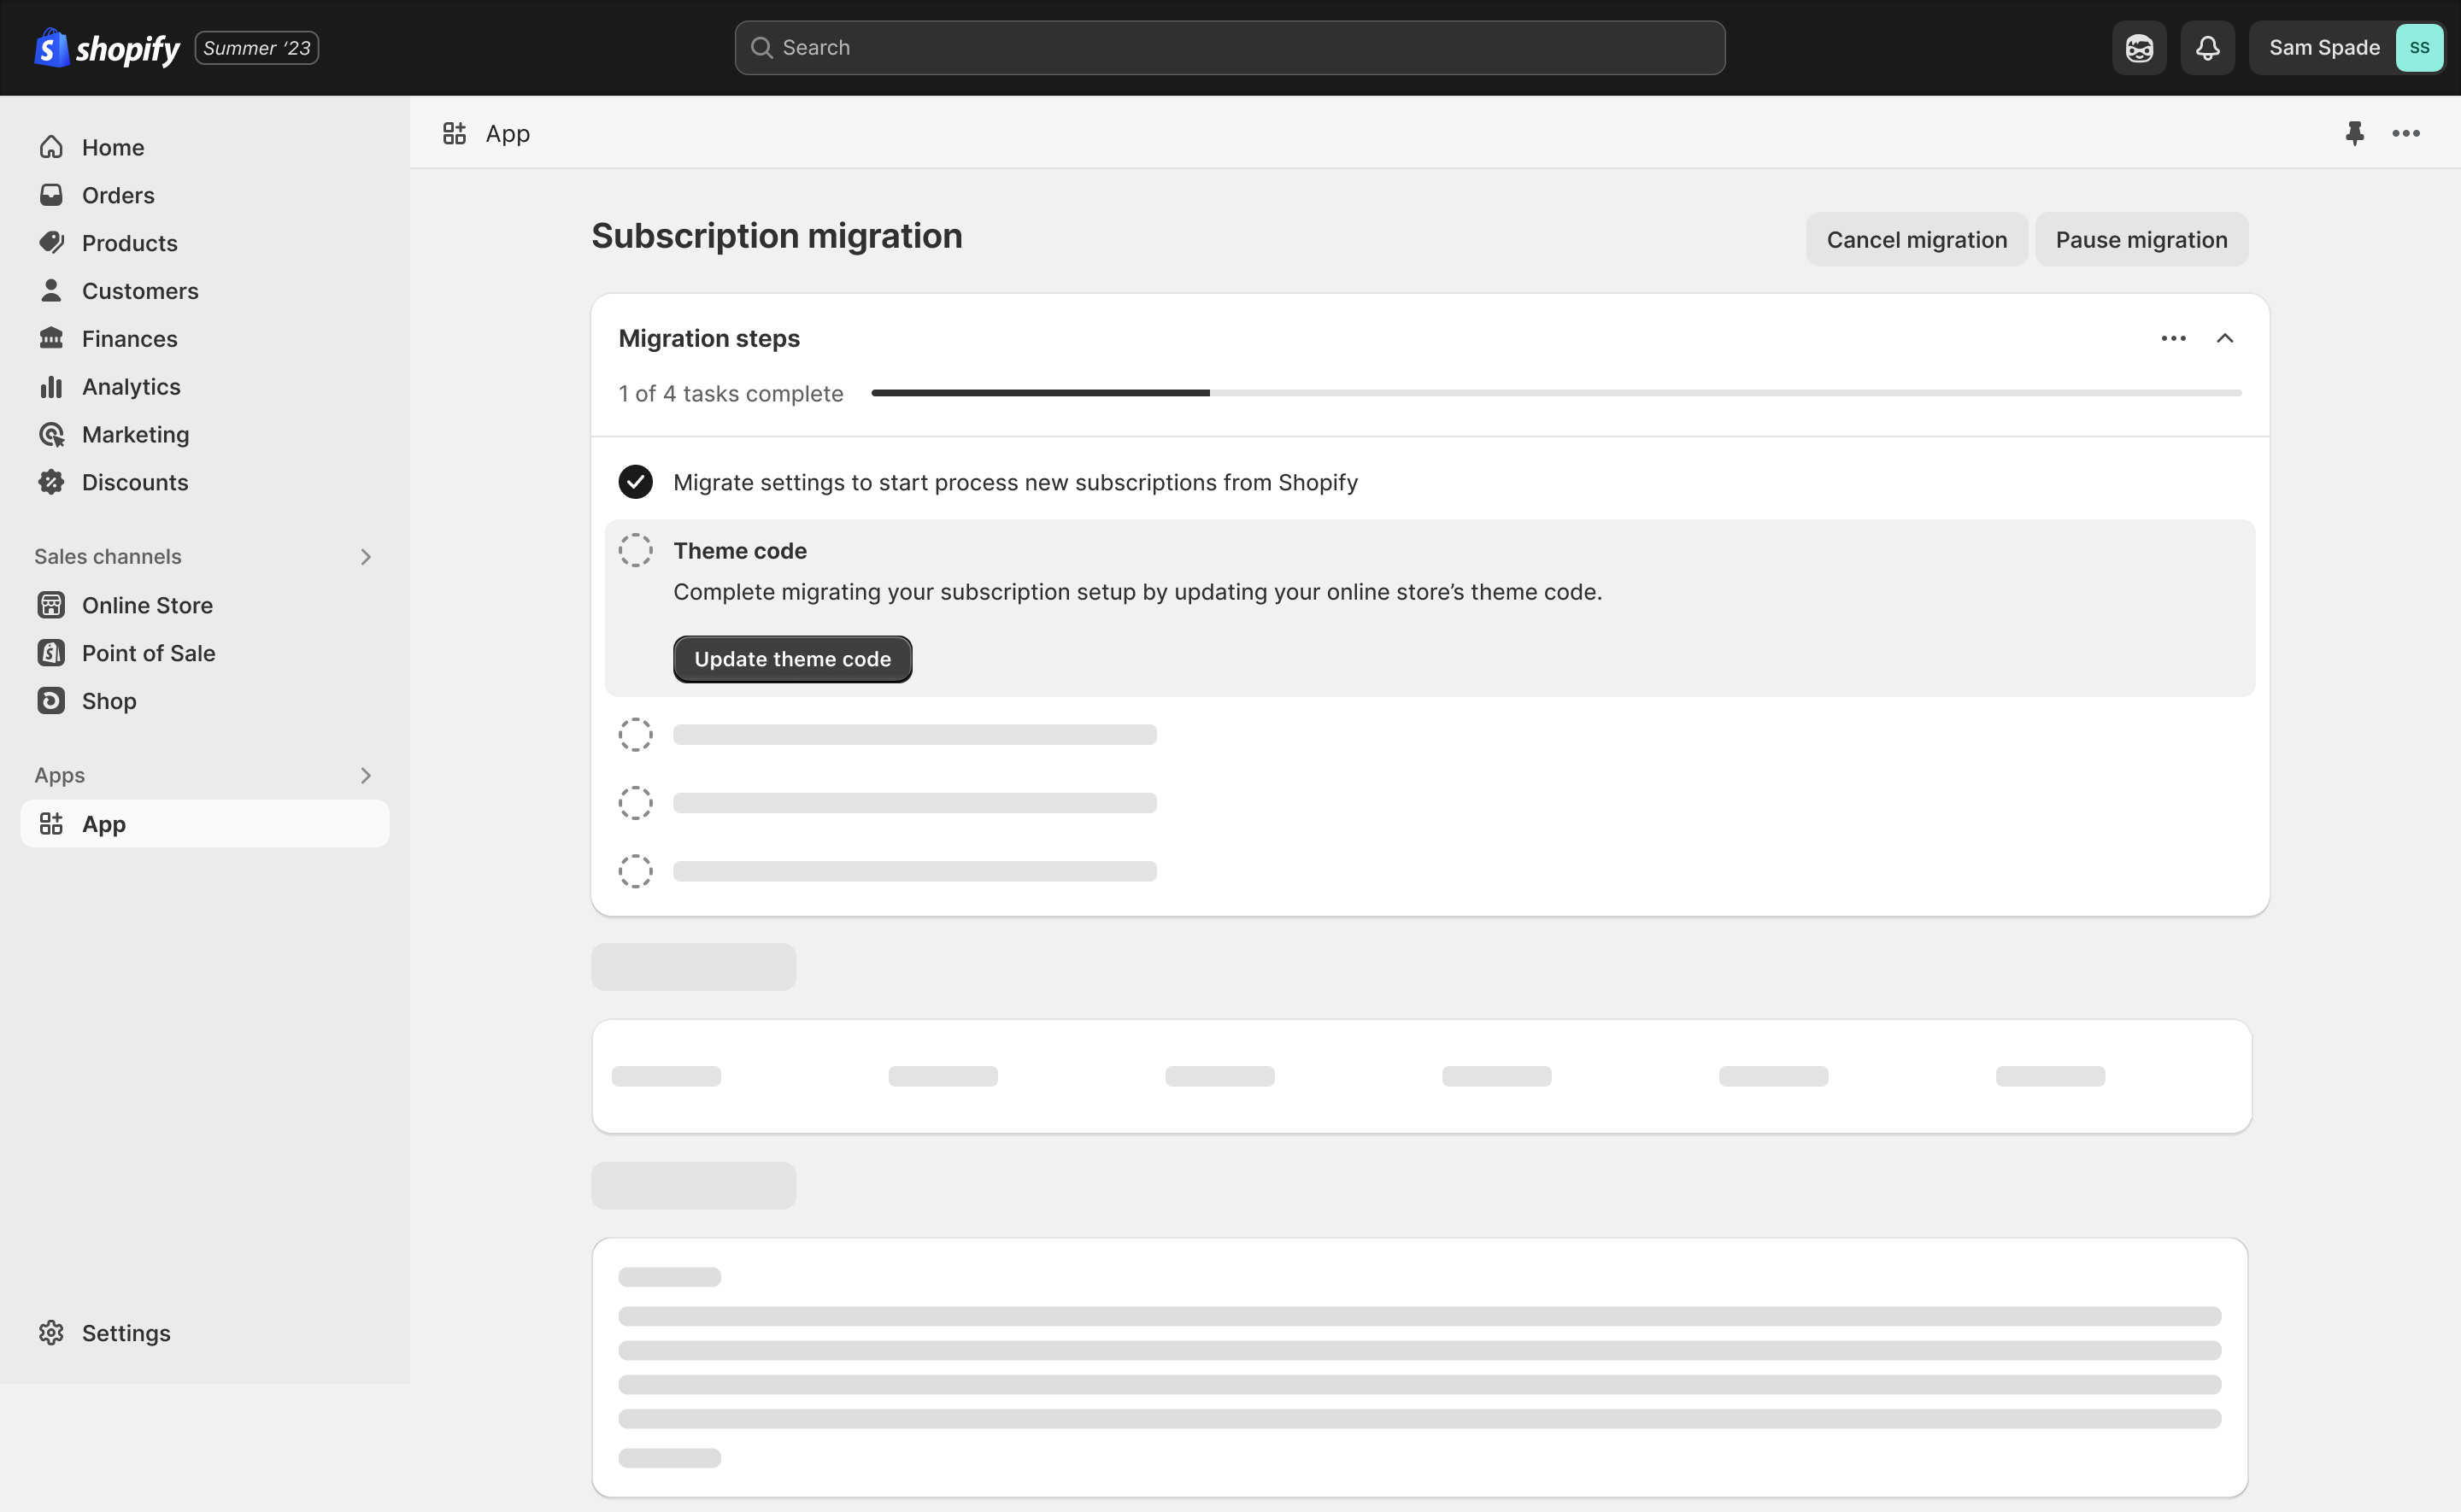Open Analytics in the sidebar
The width and height of the screenshot is (2461, 1512).
click(x=205, y=387)
